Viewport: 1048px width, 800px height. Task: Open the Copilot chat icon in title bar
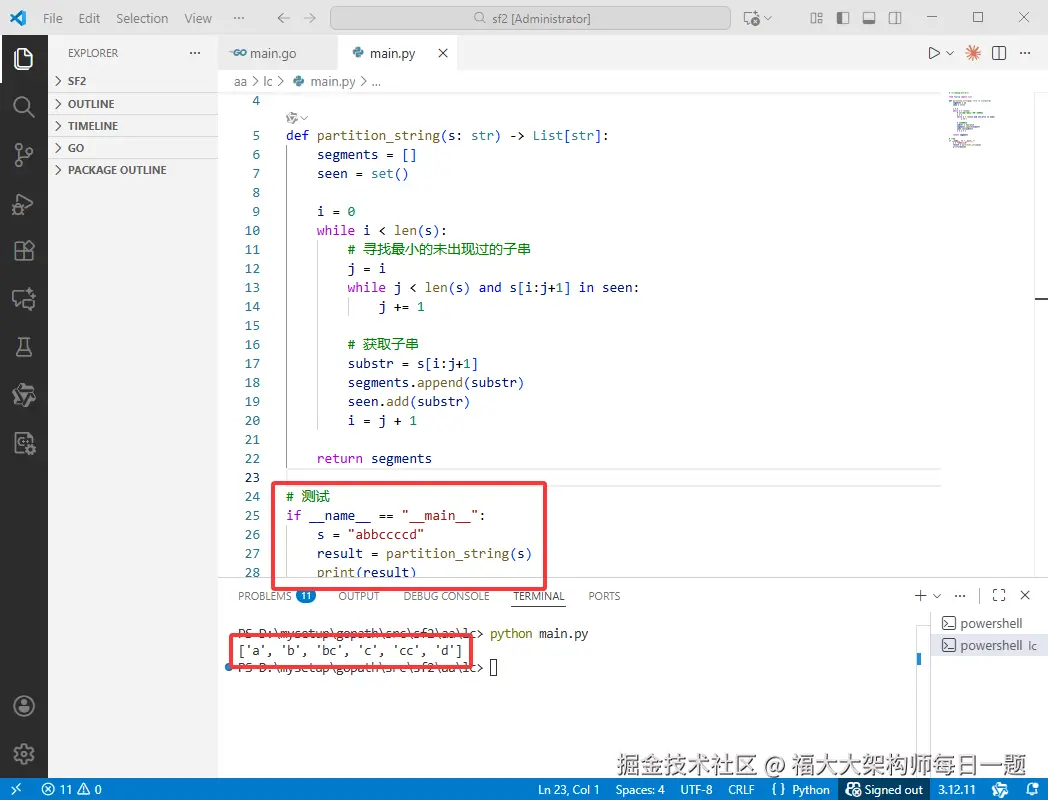tap(752, 18)
